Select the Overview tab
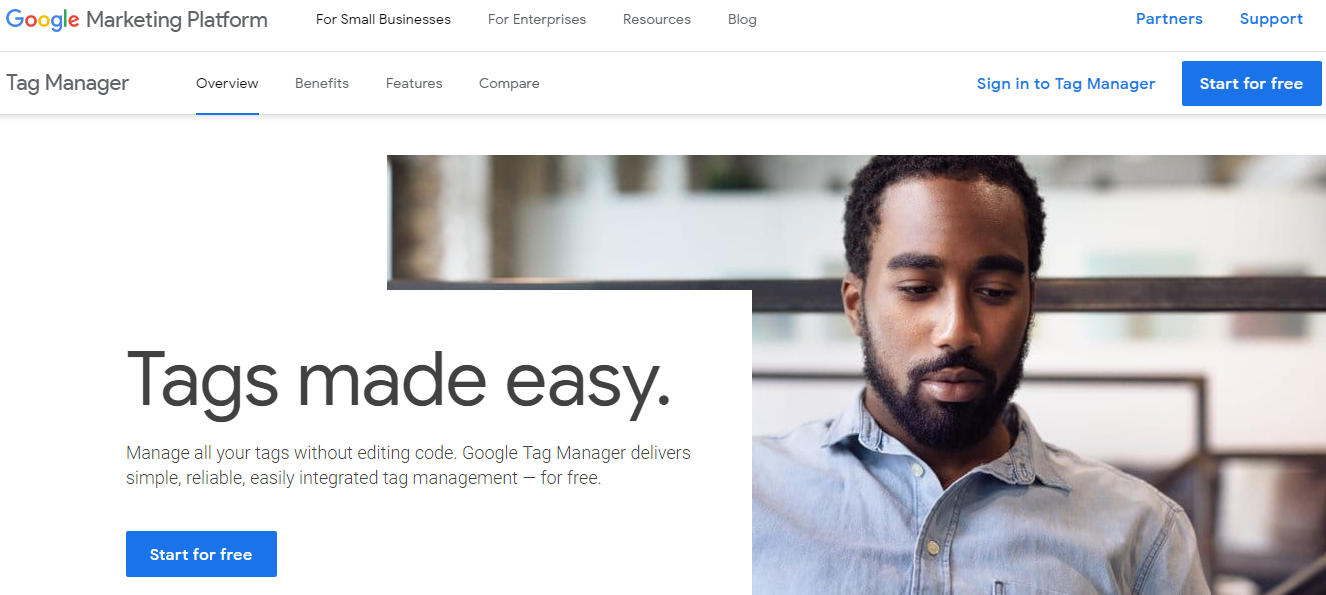The image size is (1326, 595). coord(227,83)
